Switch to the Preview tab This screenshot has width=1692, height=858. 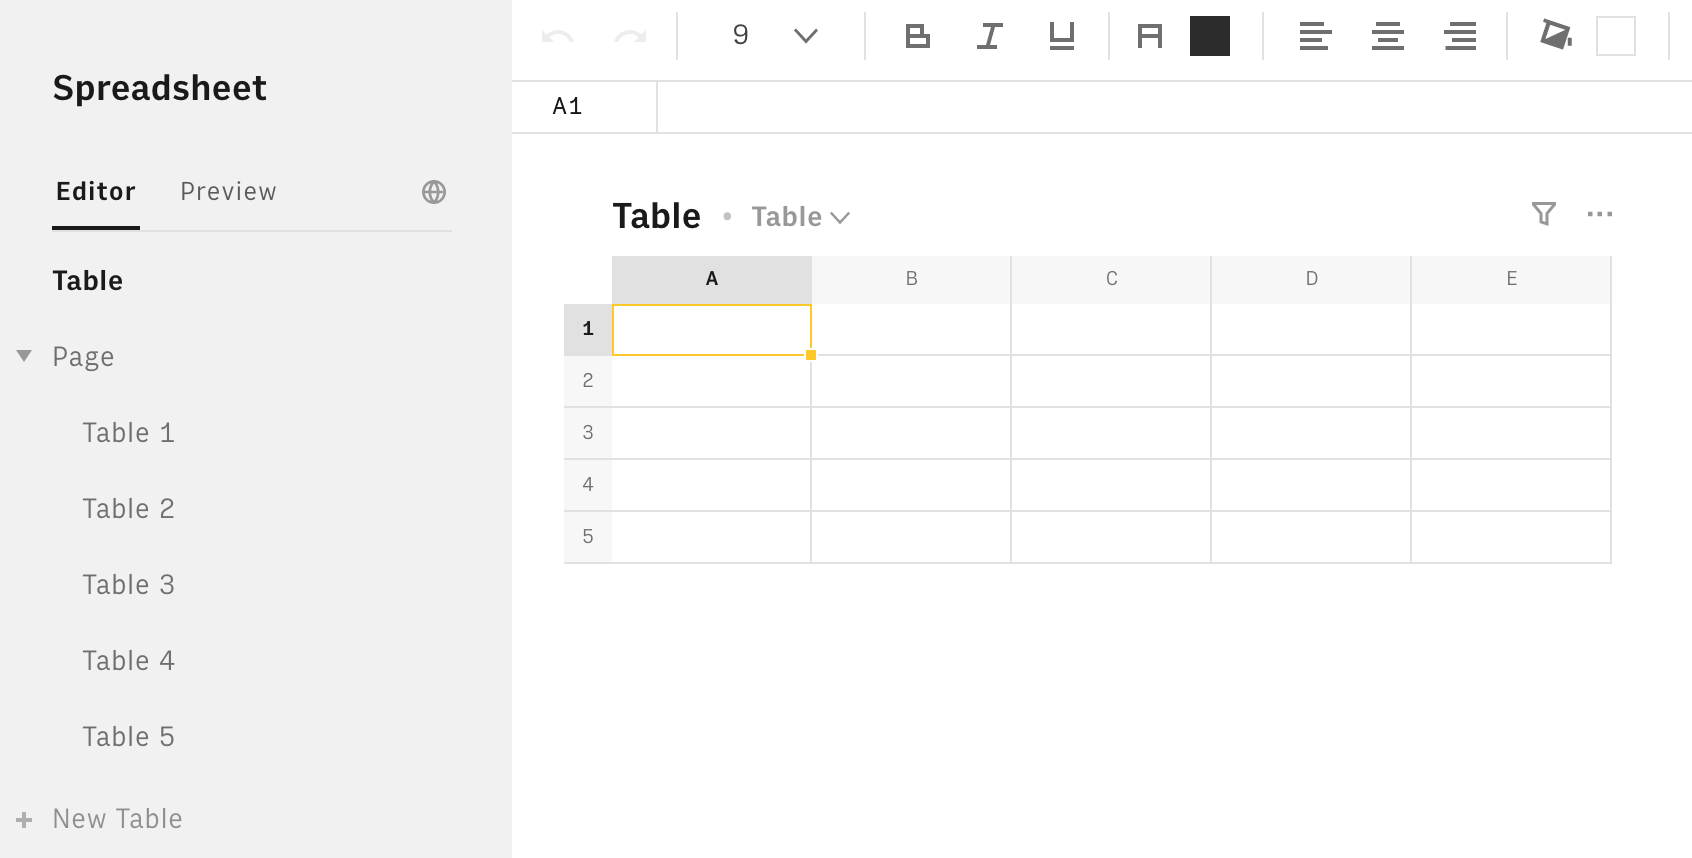[x=228, y=192]
